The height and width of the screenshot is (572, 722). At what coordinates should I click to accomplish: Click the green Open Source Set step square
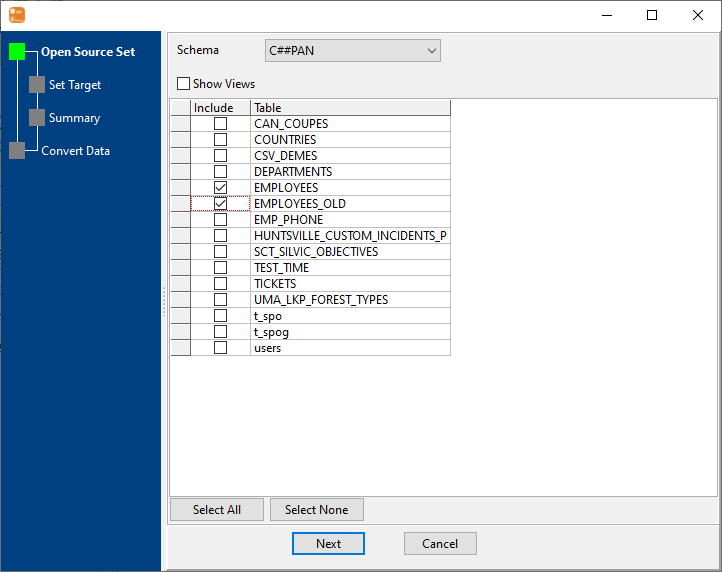click(17, 52)
